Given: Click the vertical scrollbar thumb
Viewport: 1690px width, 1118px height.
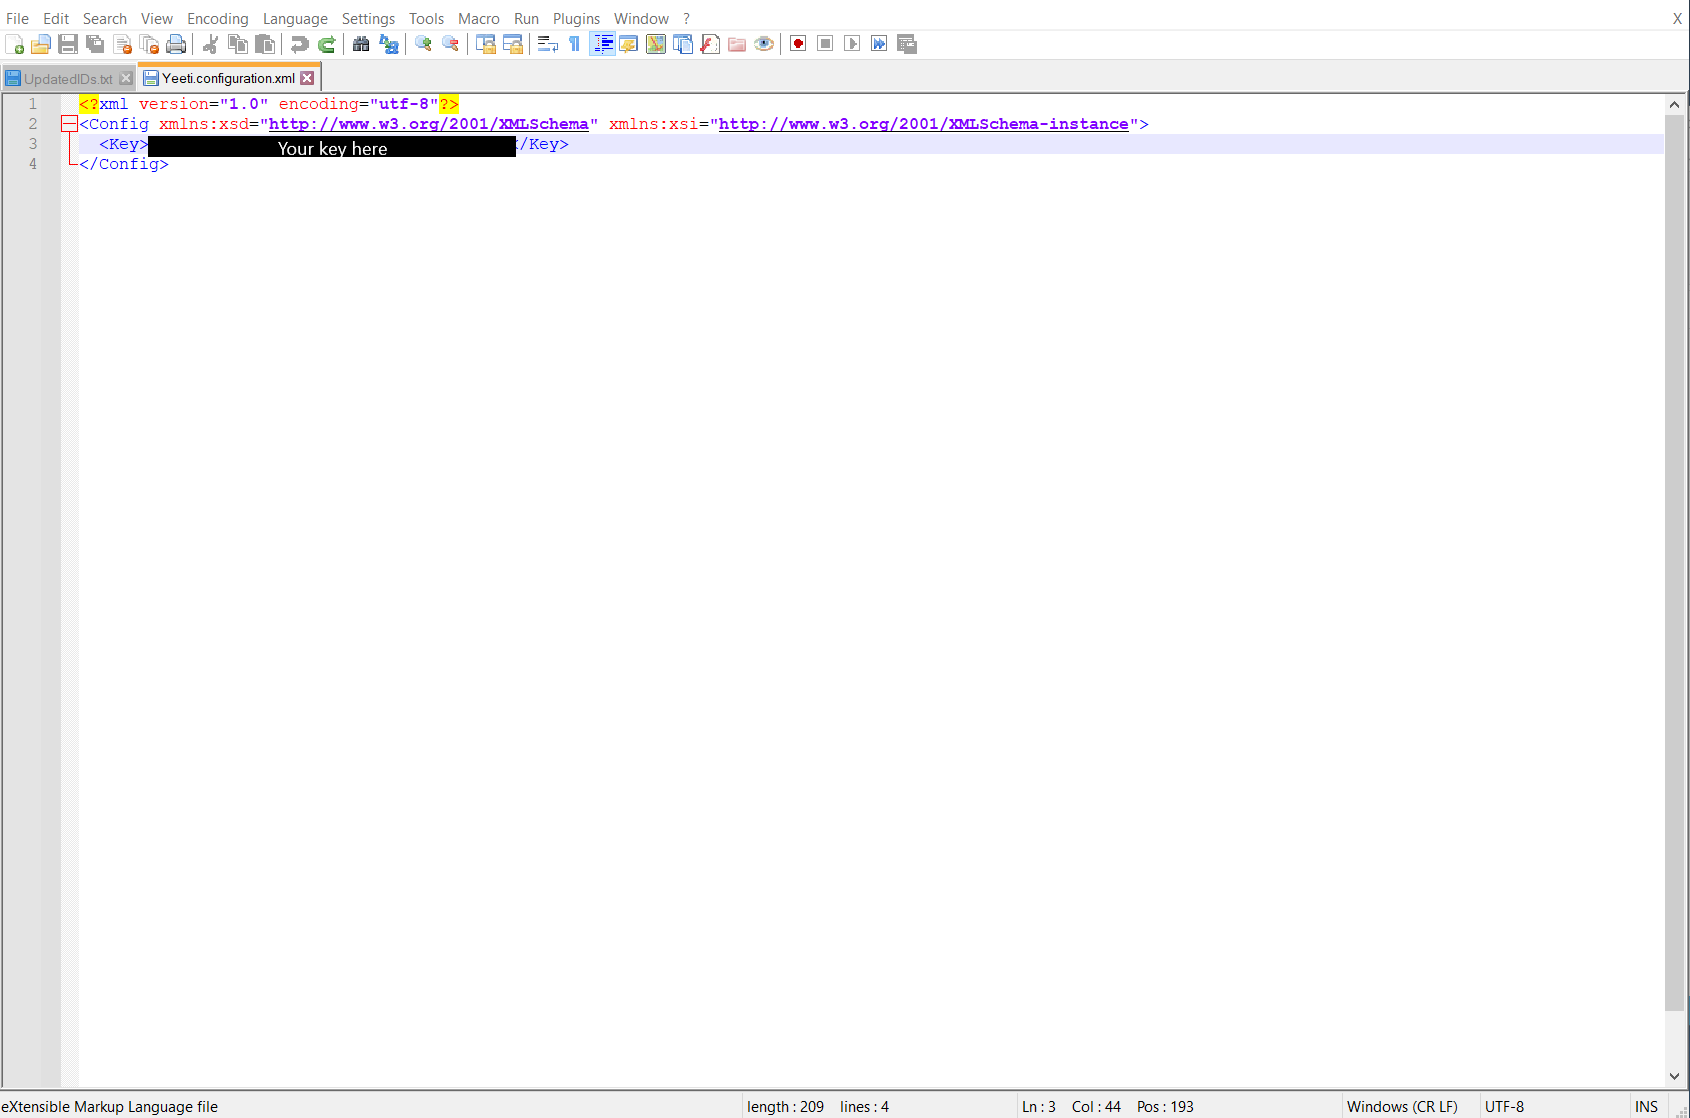Looking at the screenshot, I should point(1675,562).
